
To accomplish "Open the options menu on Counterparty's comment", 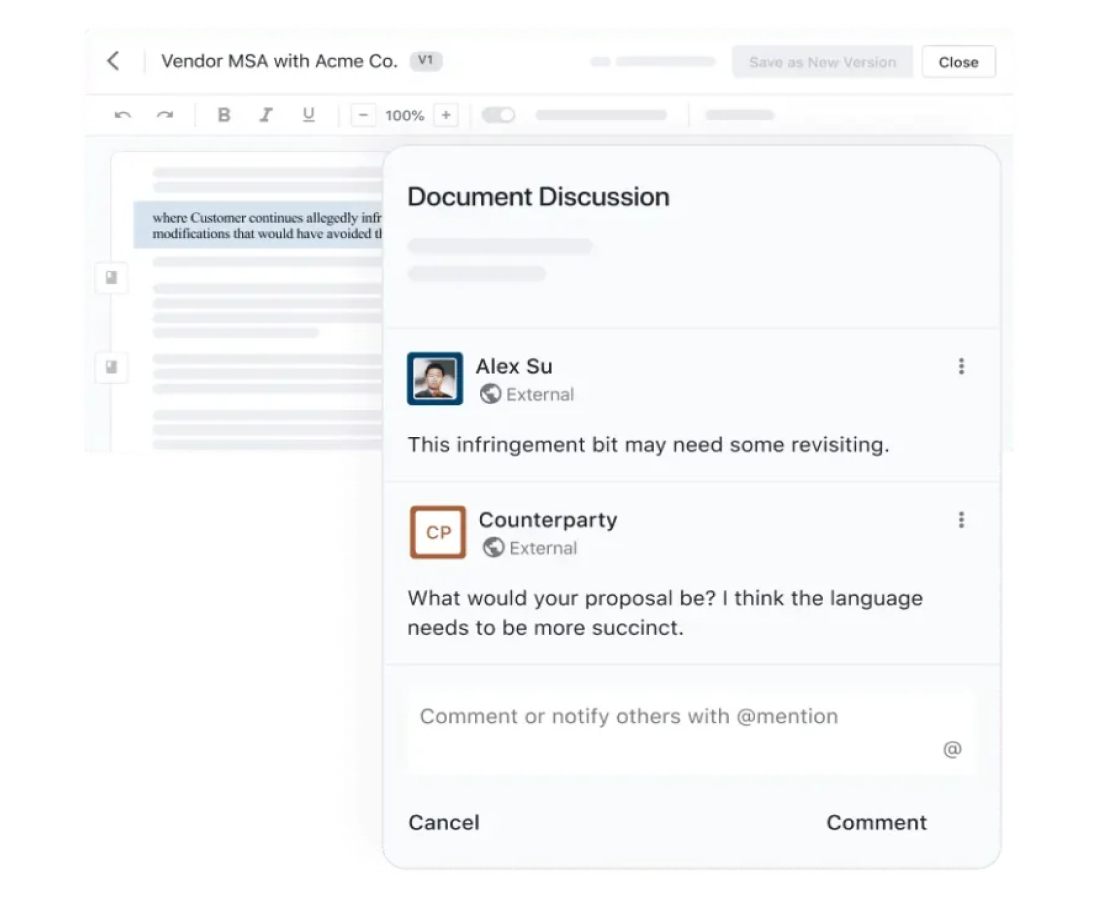I will click(x=961, y=519).
